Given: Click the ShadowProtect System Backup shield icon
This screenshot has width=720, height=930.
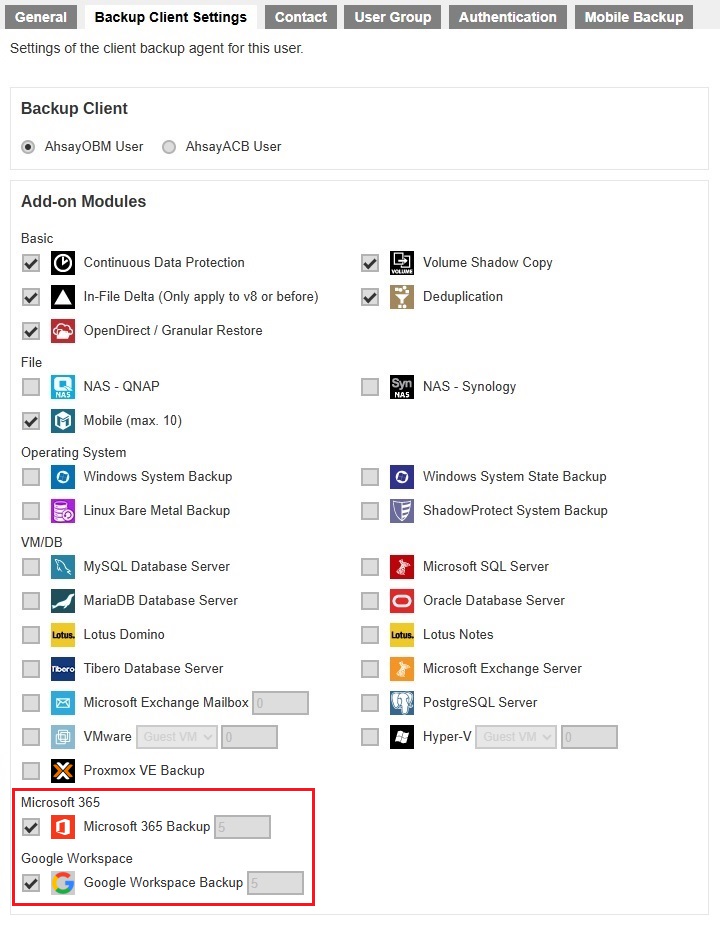Looking at the screenshot, I should (x=402, y=511).
